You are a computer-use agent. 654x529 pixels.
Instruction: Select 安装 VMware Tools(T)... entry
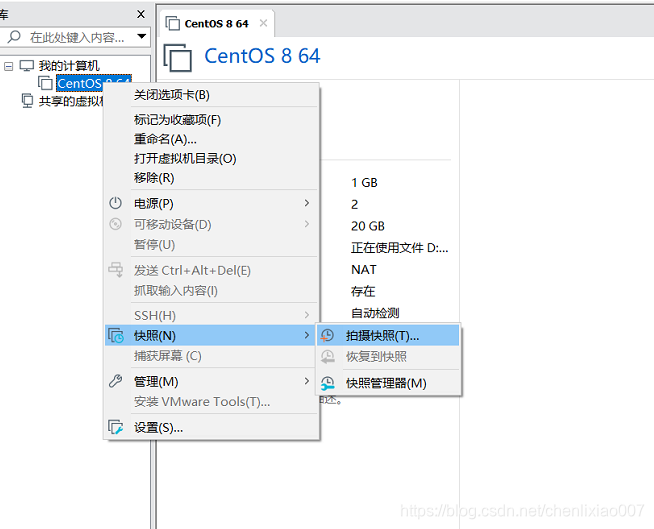tap(211, 402)
